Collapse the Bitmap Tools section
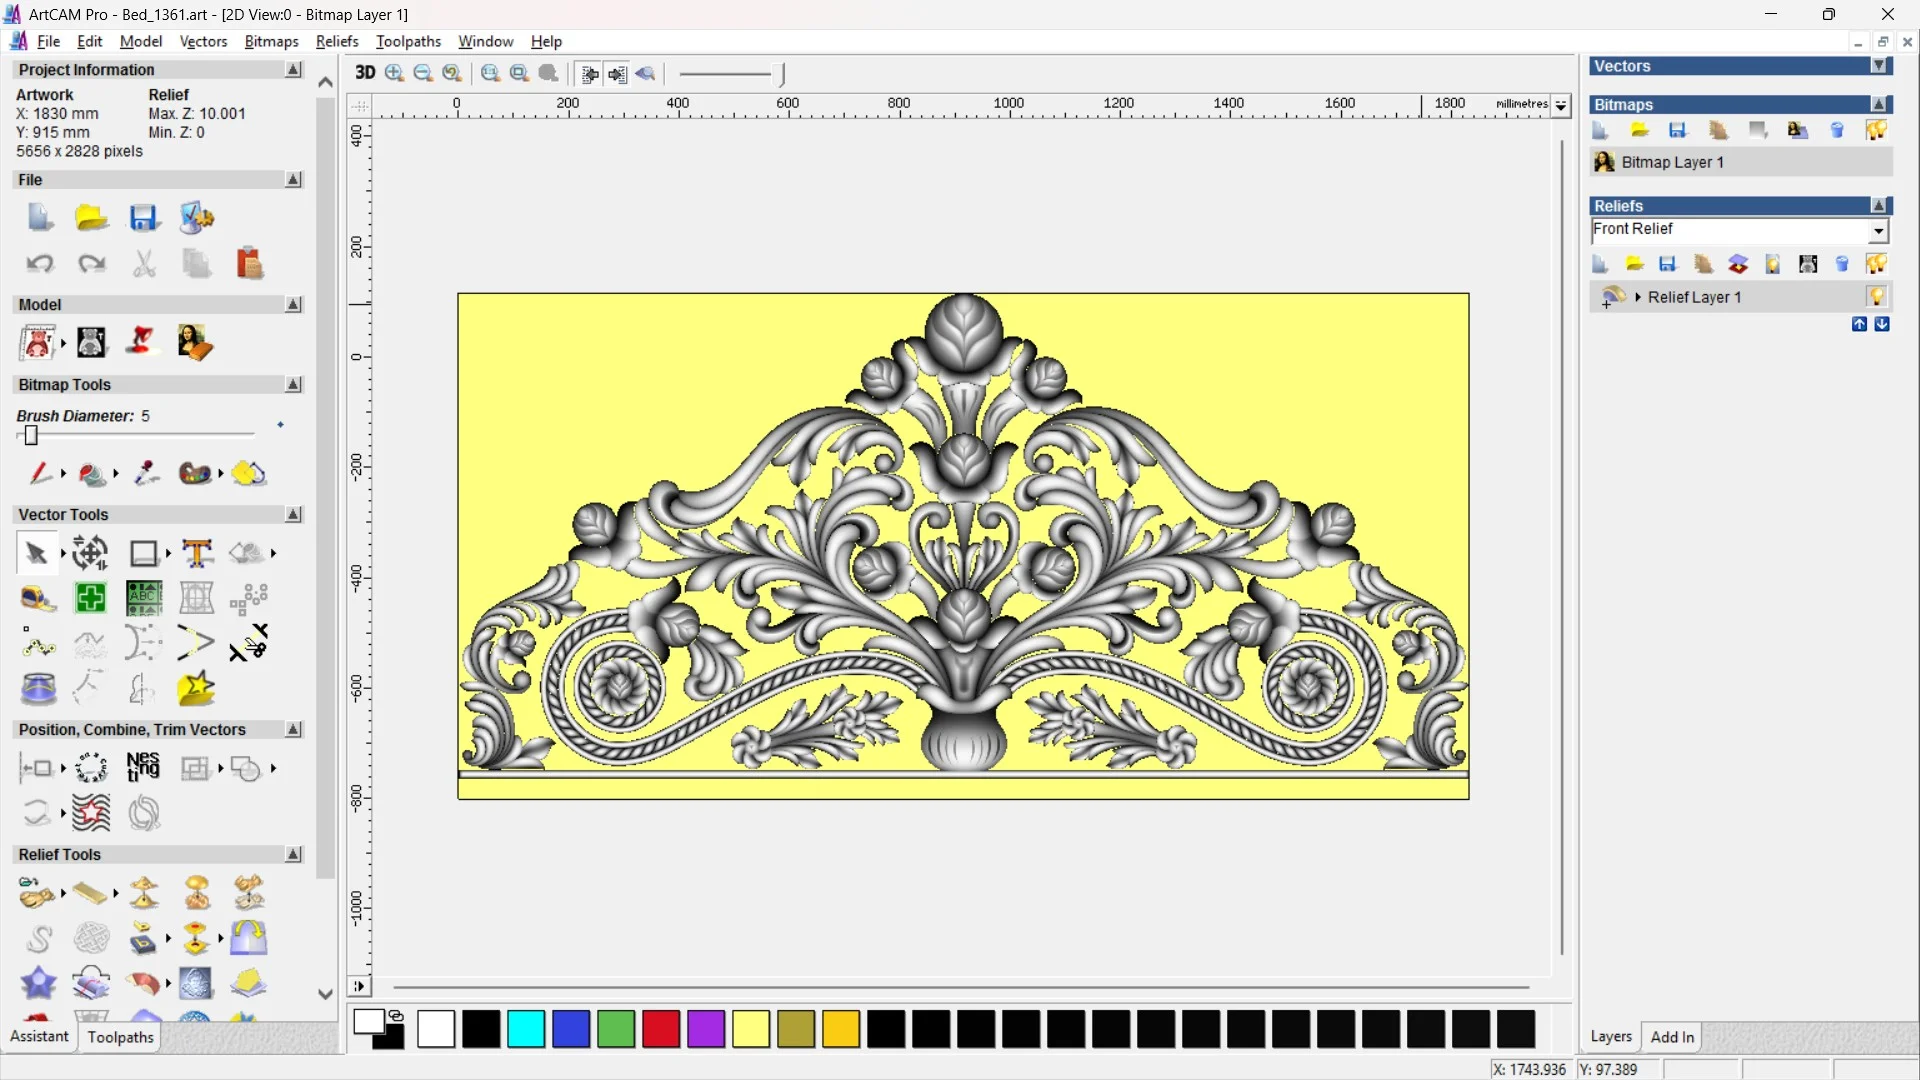 pyautogui.click(x=293, y=385)
